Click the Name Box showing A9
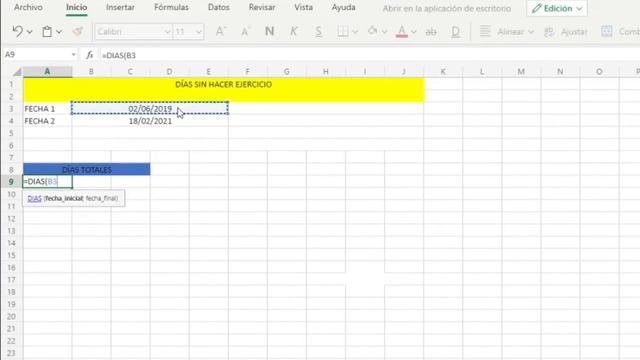This screenshot has height=360, width=640. point(39,54)
